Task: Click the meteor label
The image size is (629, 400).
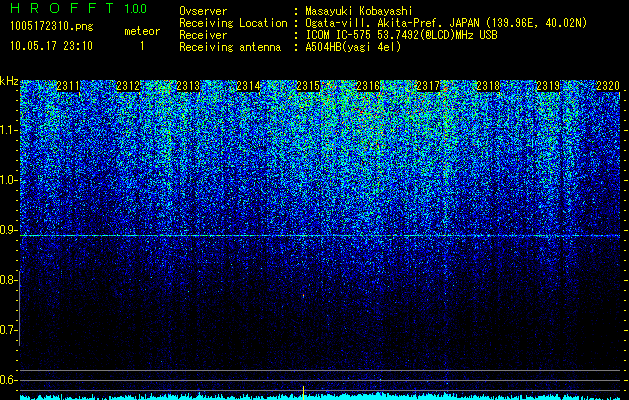Action: (x=142, y=31)
